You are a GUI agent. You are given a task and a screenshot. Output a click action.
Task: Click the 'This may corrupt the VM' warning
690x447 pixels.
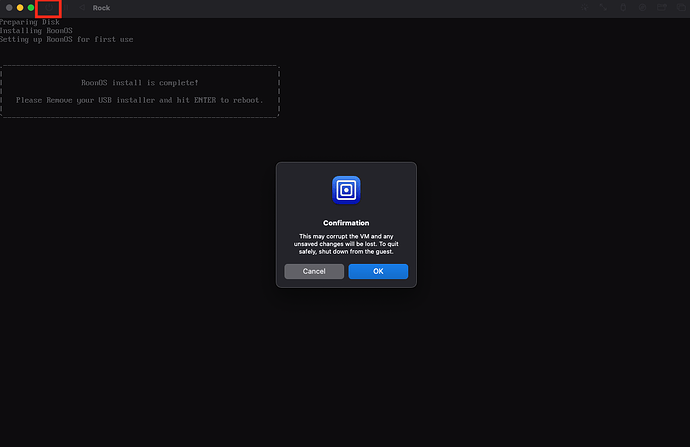pos(346,244)
